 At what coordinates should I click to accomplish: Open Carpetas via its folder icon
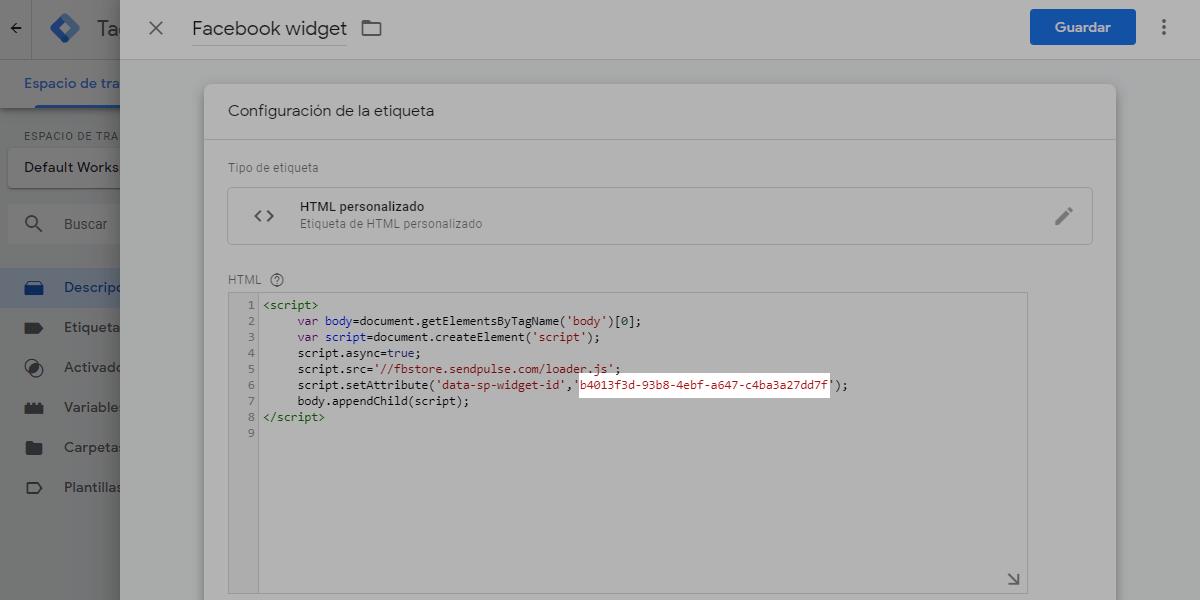tap(34, 448)
